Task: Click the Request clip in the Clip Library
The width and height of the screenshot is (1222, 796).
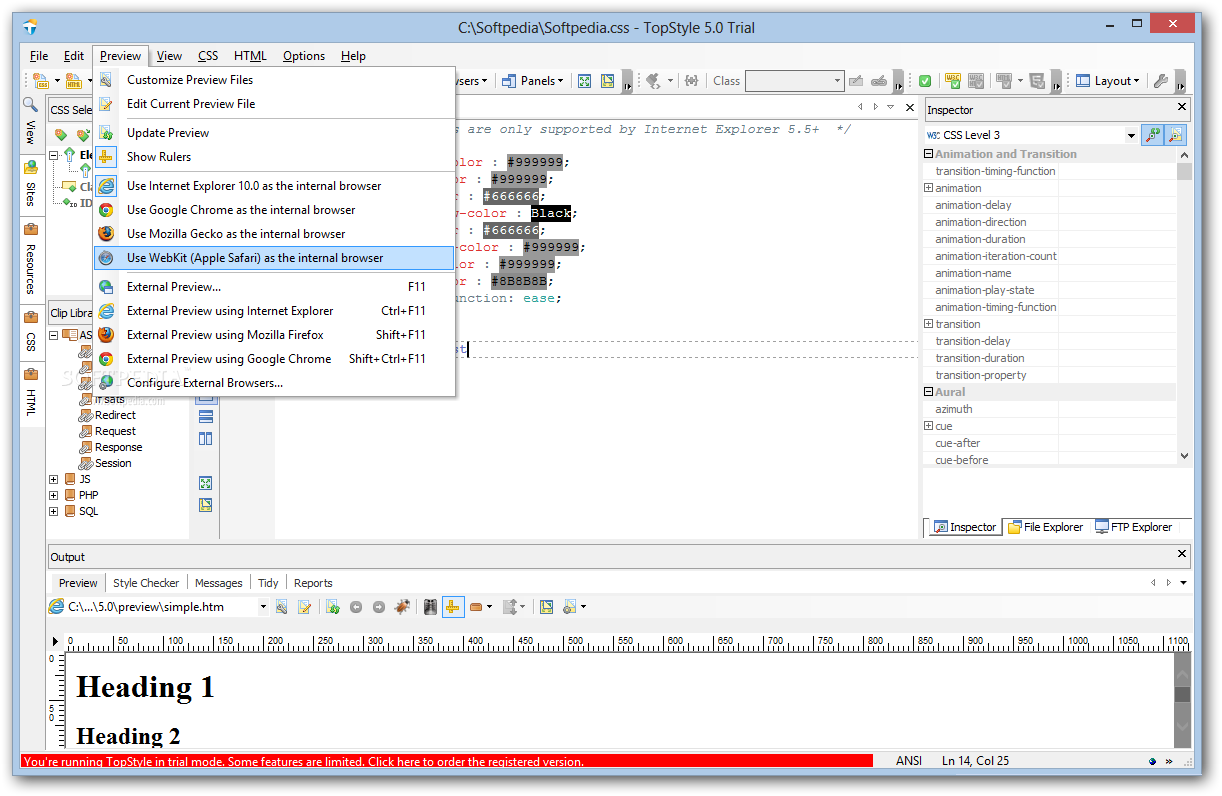Action: (x=115, y=431)
